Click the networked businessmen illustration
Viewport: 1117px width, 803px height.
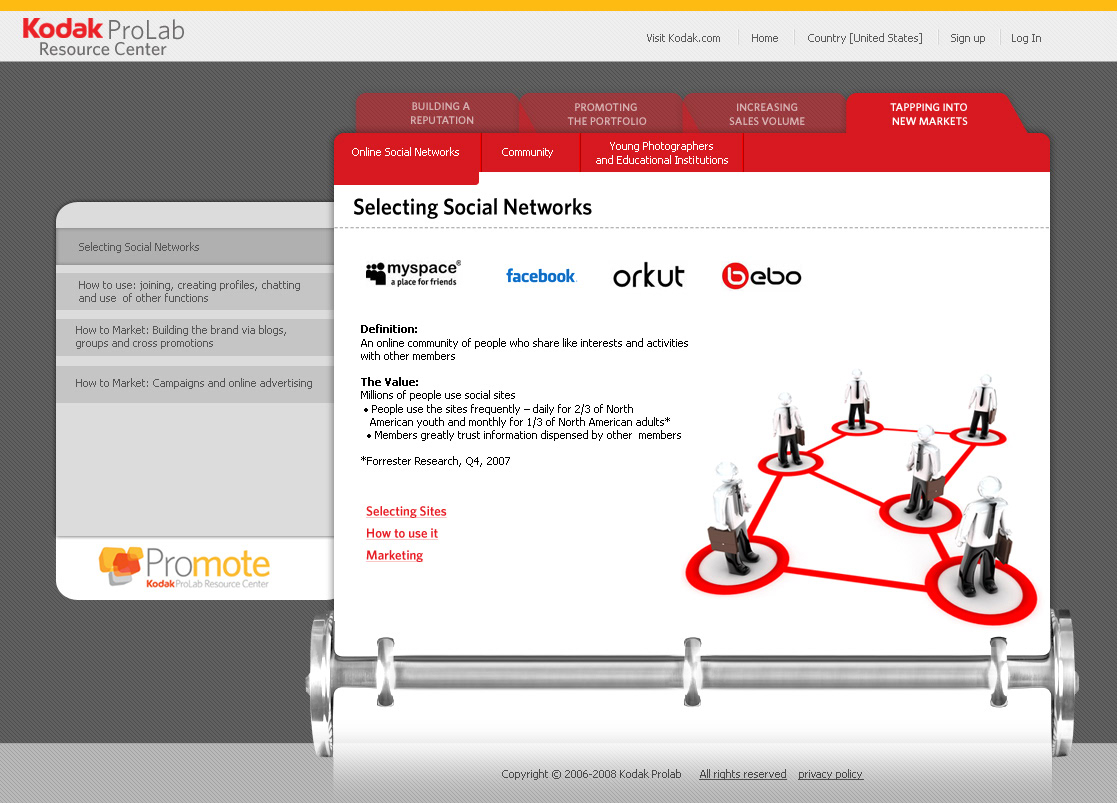point(862,497)
